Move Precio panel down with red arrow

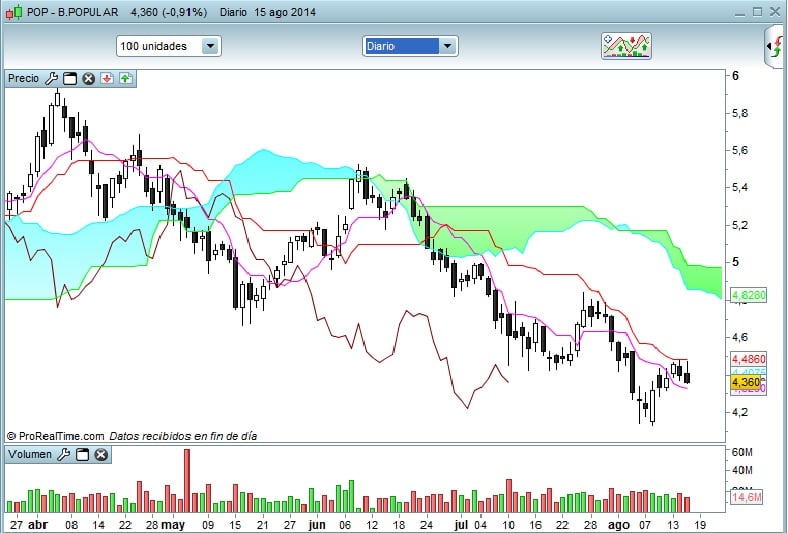107,78
